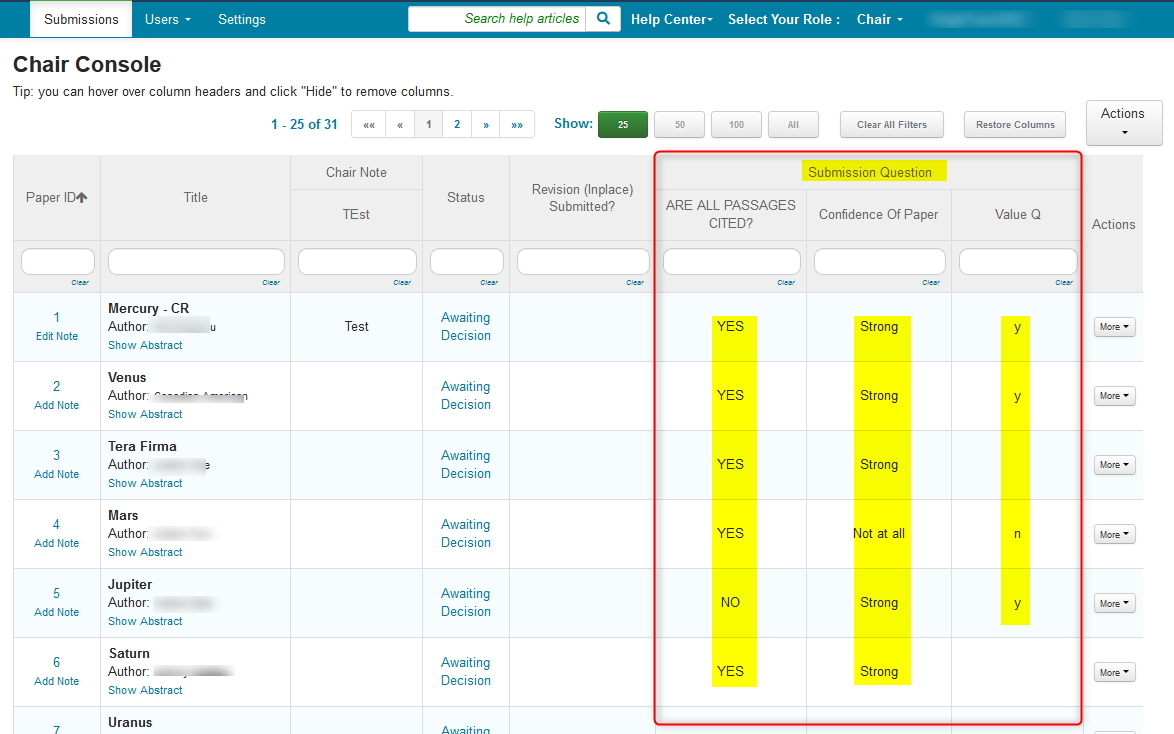Click the Submission Question column header
Image resolution: width=1174 pixels, height=734 pixels.
tap(869, 172)
